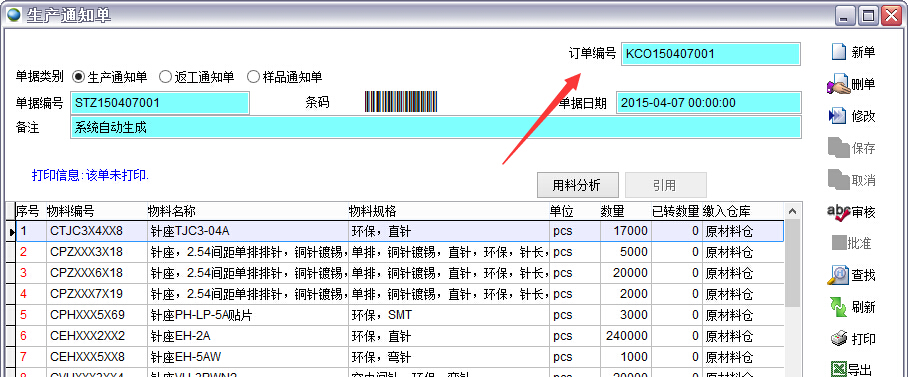909x377 pixels.
Task: Click the table scrollbar up arrow
Action: [x=792, y=211]
